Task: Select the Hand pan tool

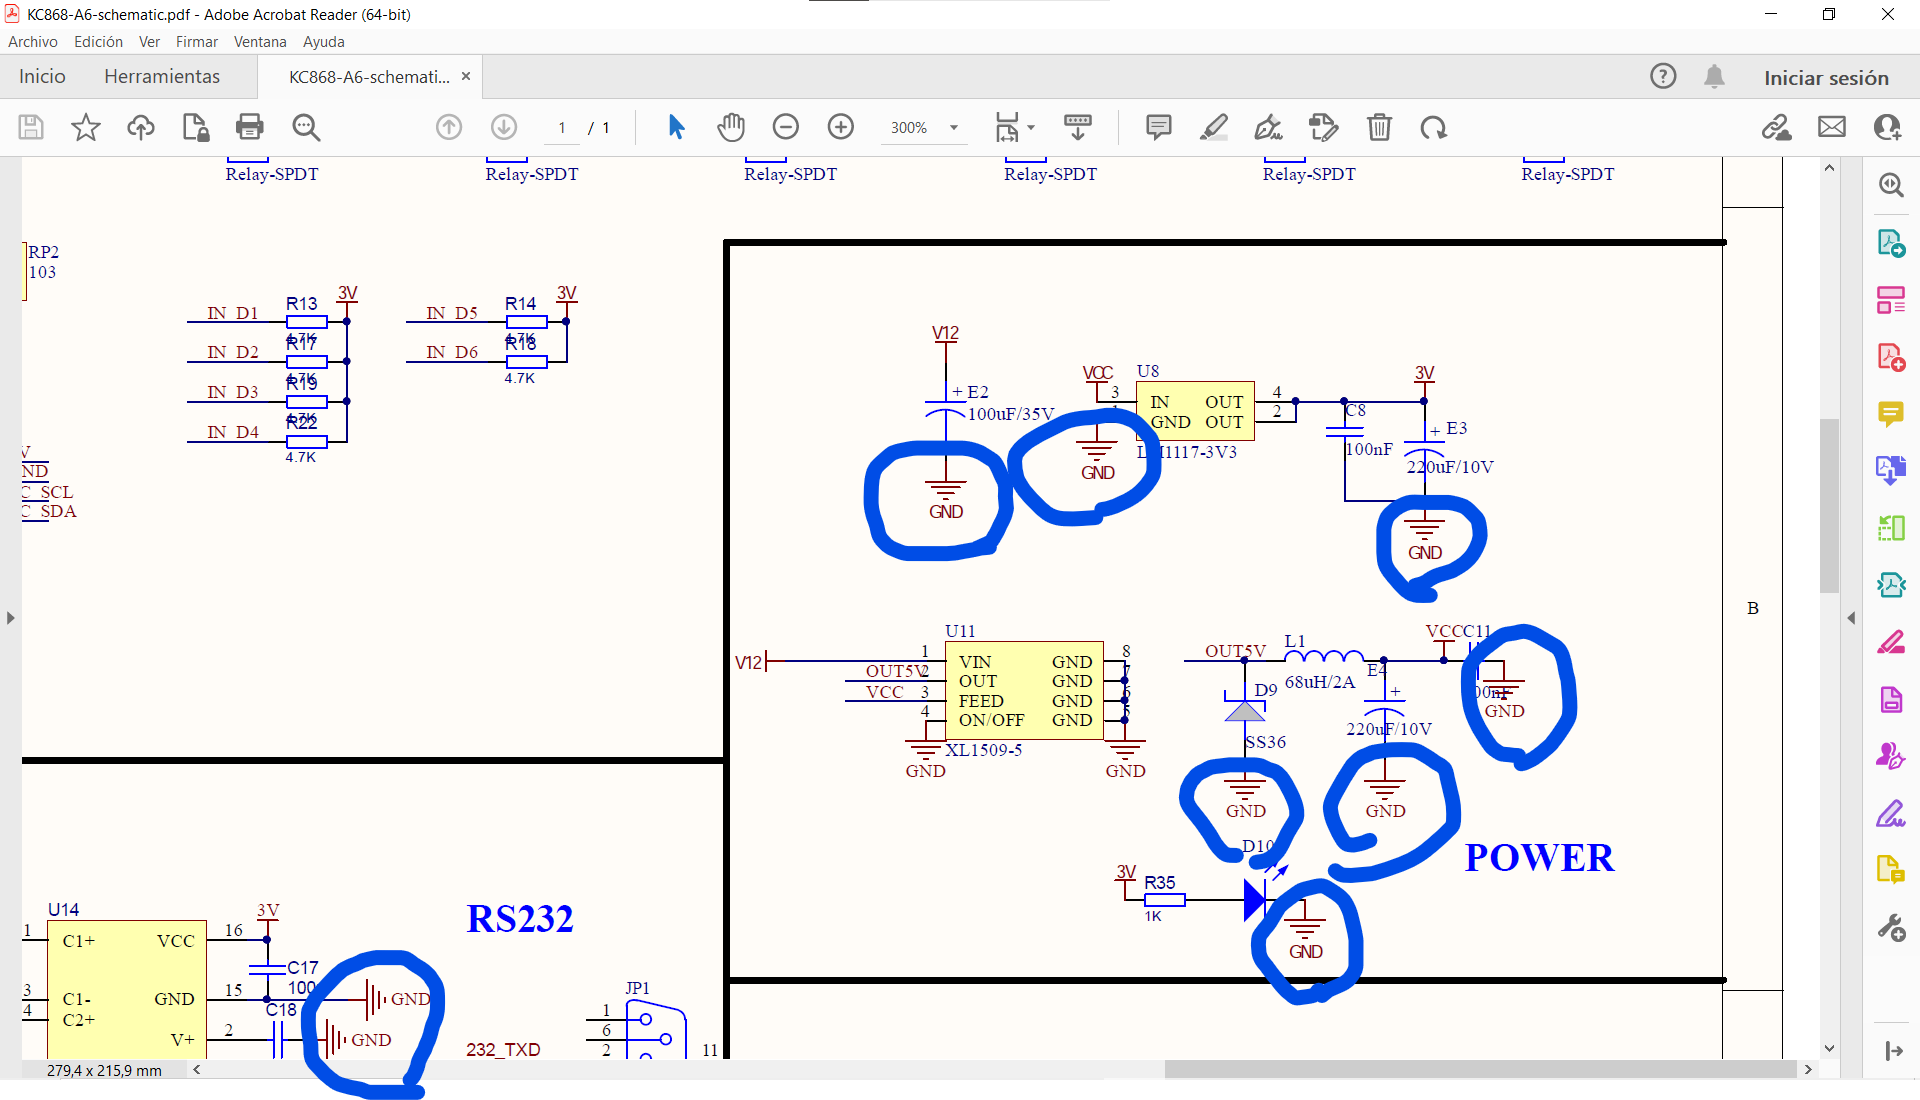Action: [731, 127]
